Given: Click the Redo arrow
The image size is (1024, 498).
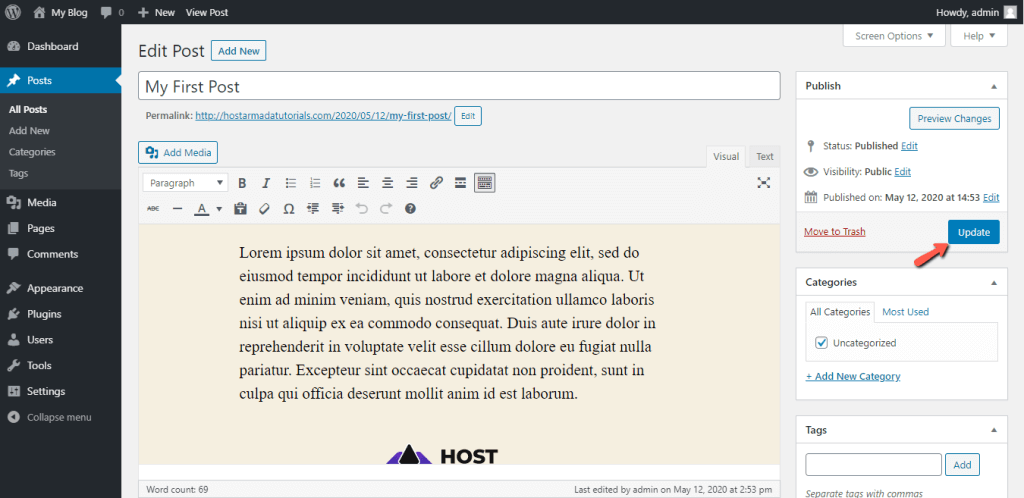Looking at the screenshot, I should pyautogui.click(x=386, y=209).
